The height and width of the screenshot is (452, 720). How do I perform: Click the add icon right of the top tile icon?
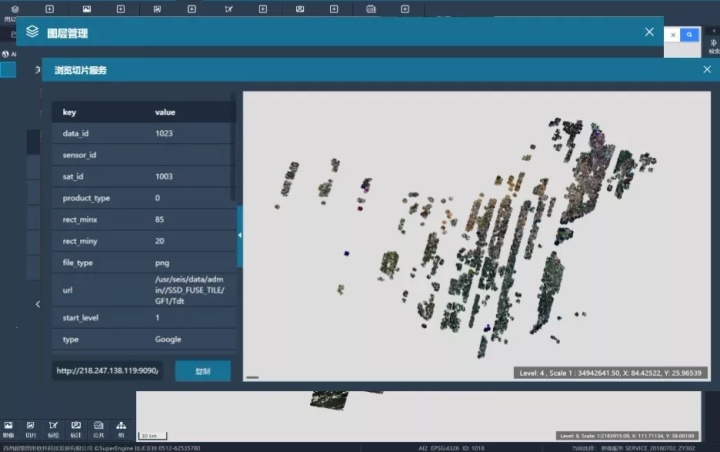tap(192, 9)
